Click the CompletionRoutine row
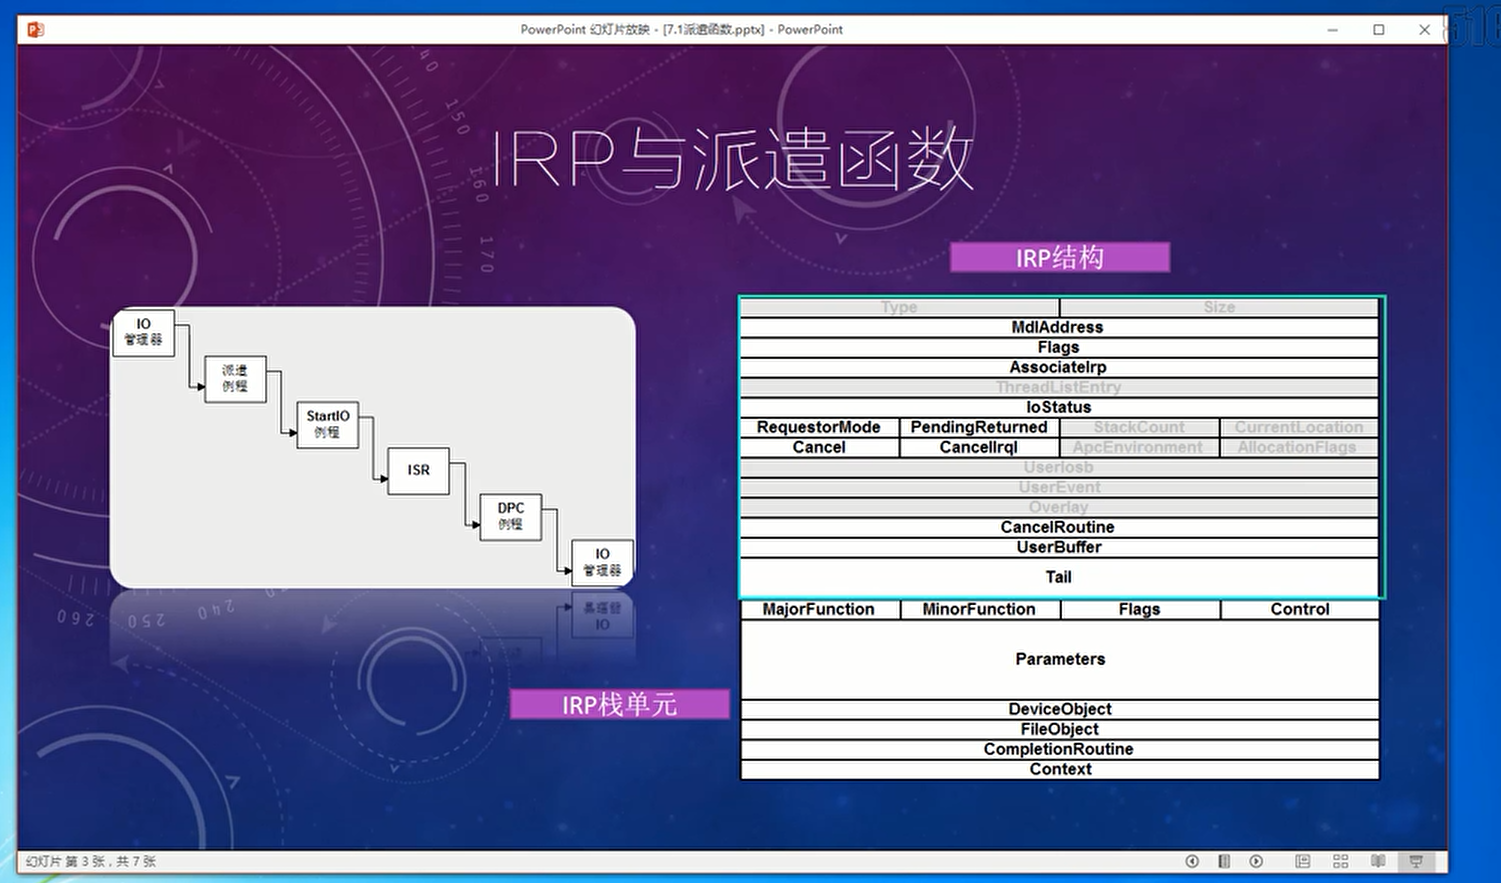 [x=1059, y=749]
